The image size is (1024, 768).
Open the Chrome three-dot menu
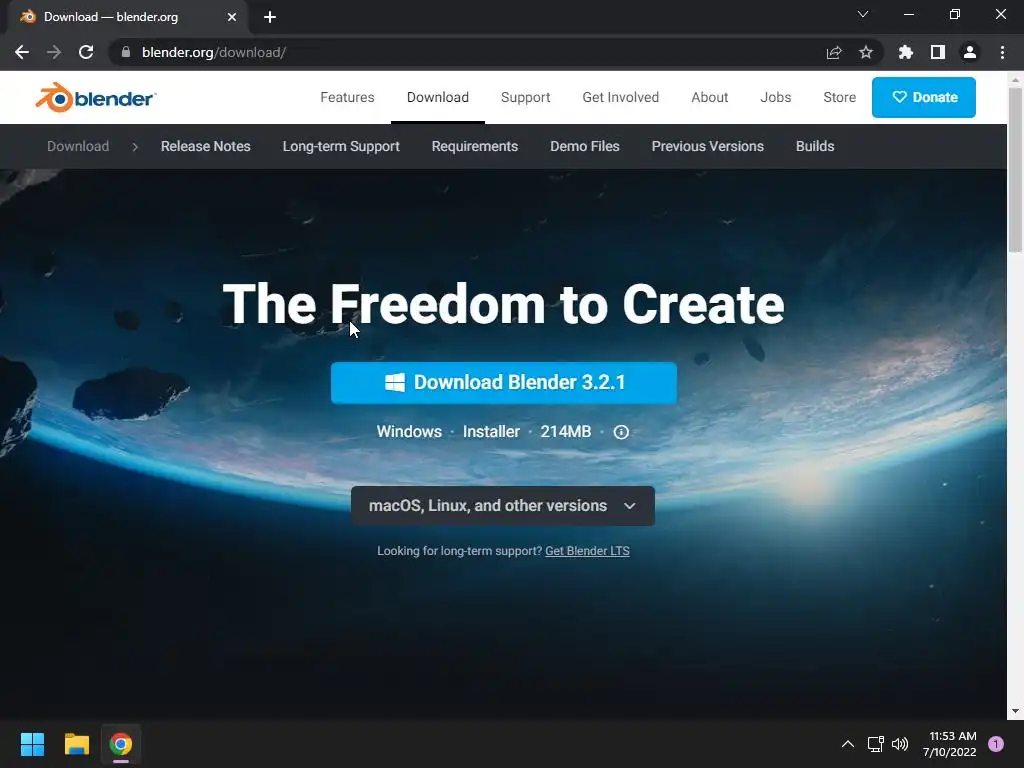(x=1002, y=52)
